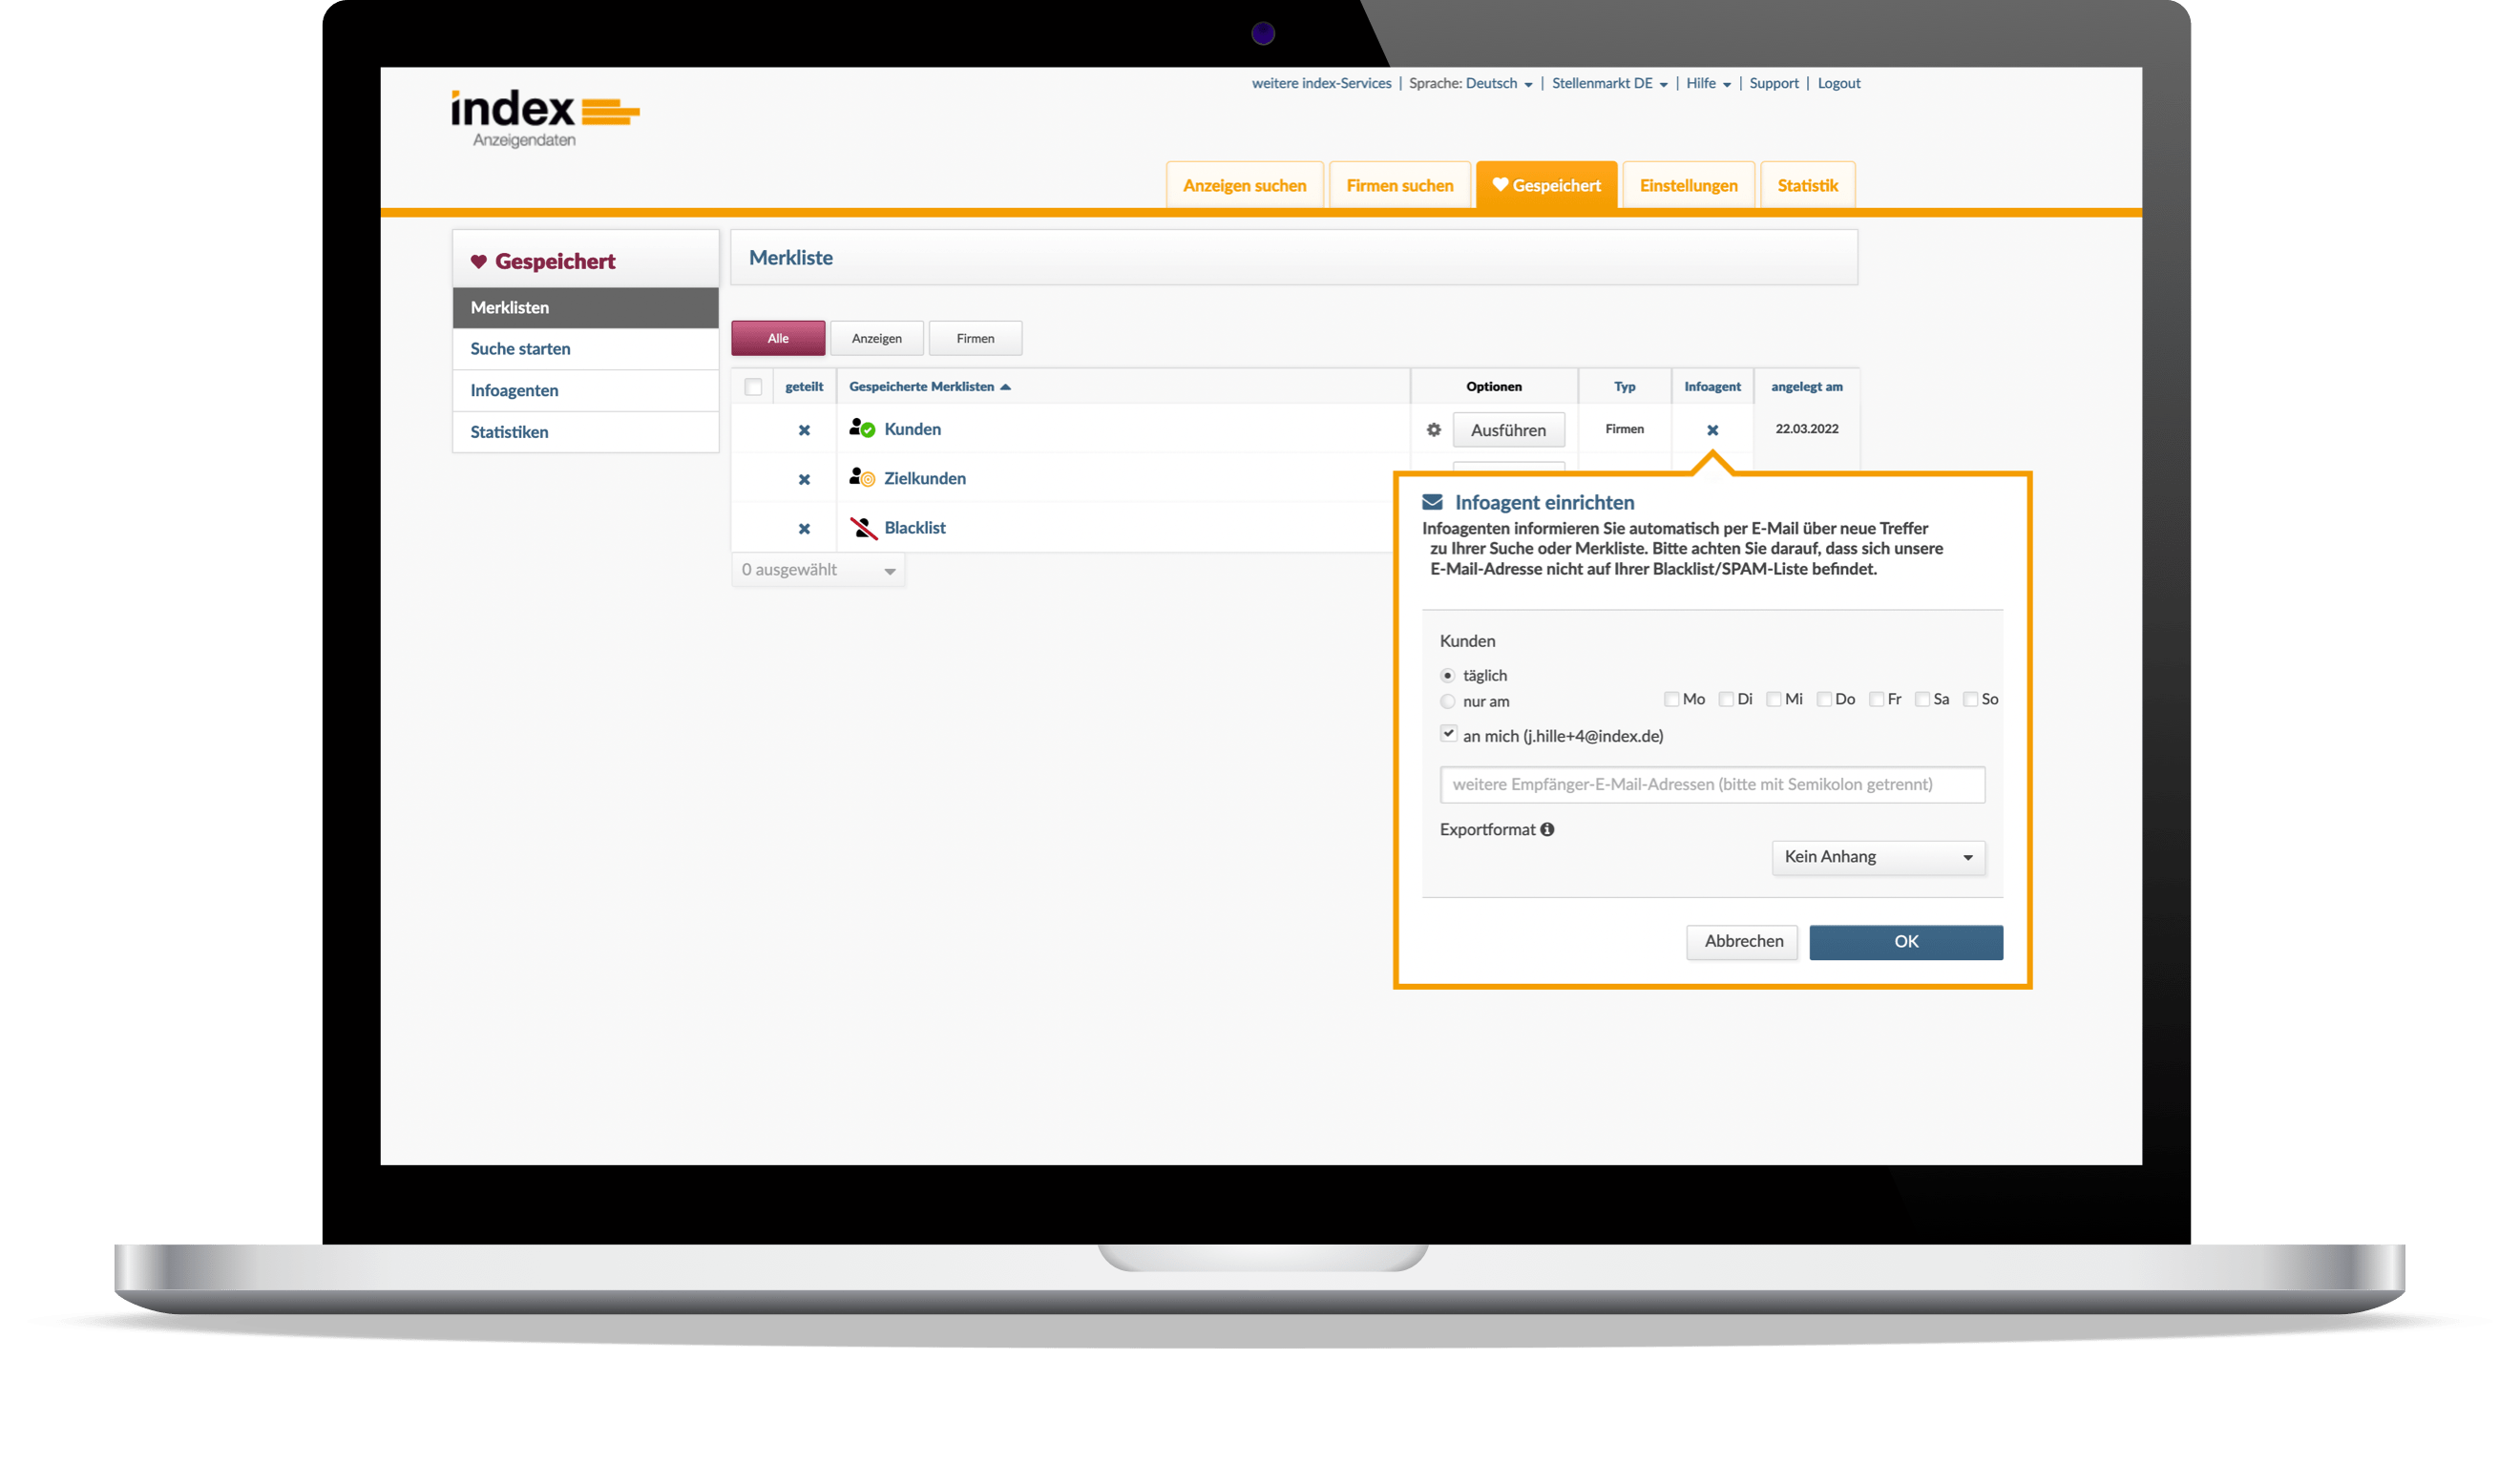Check the Mo weekday checkbox
This screenshot has height=1464, width=2520.
pos(1671,699)
